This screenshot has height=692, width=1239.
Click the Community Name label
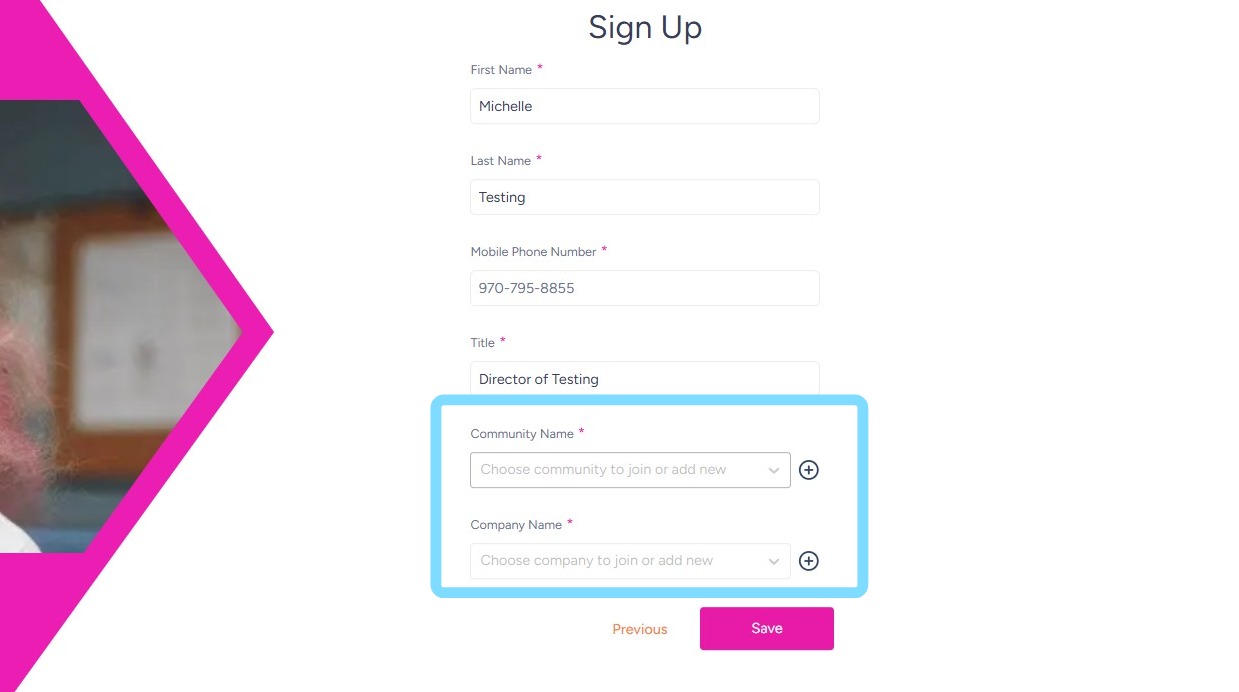522,434
